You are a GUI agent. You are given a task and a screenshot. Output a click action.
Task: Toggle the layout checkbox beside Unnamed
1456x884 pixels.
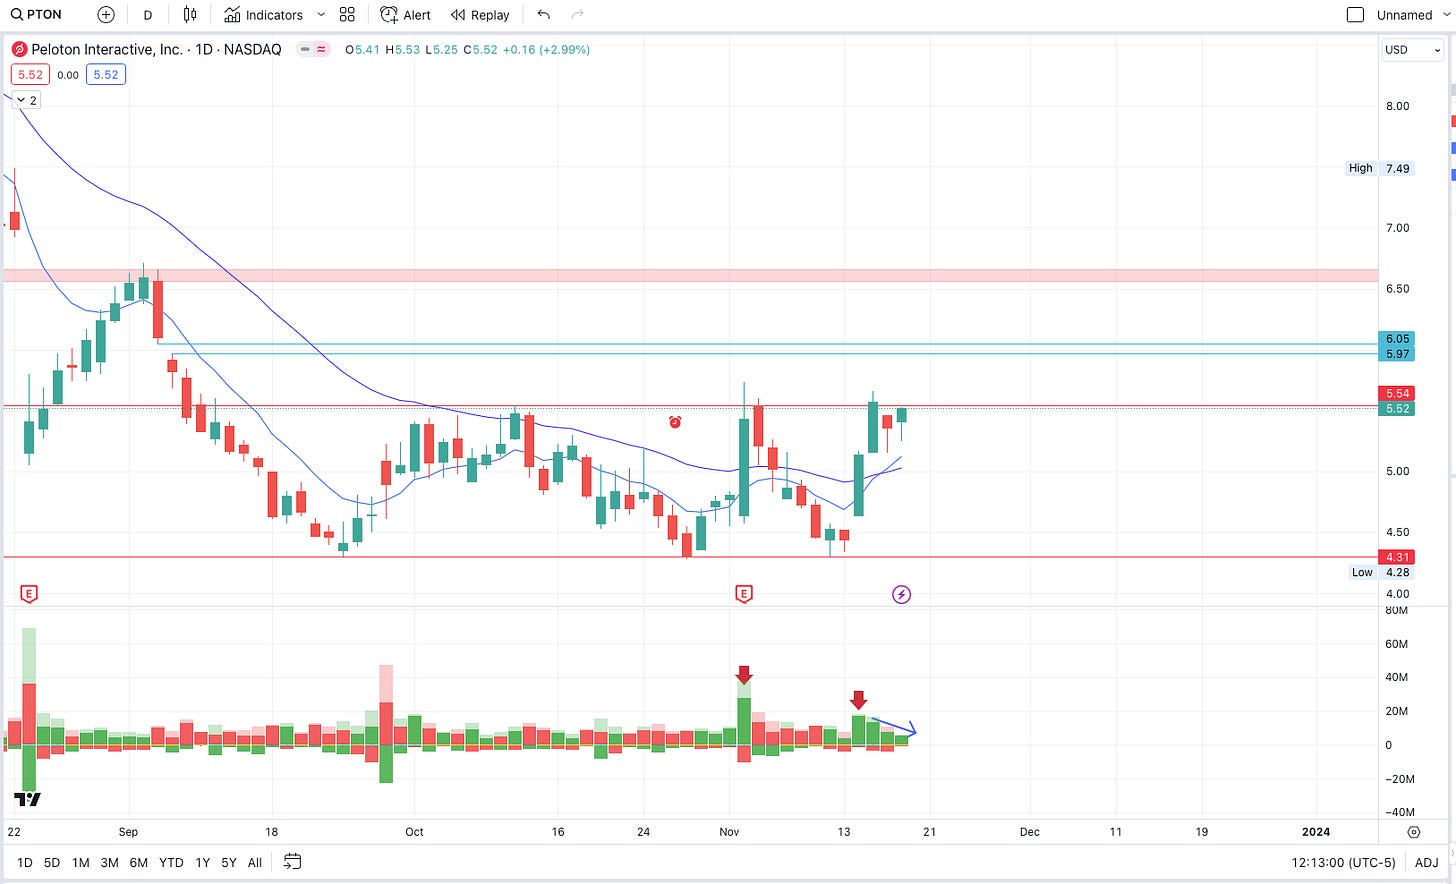coord(1355,14)
